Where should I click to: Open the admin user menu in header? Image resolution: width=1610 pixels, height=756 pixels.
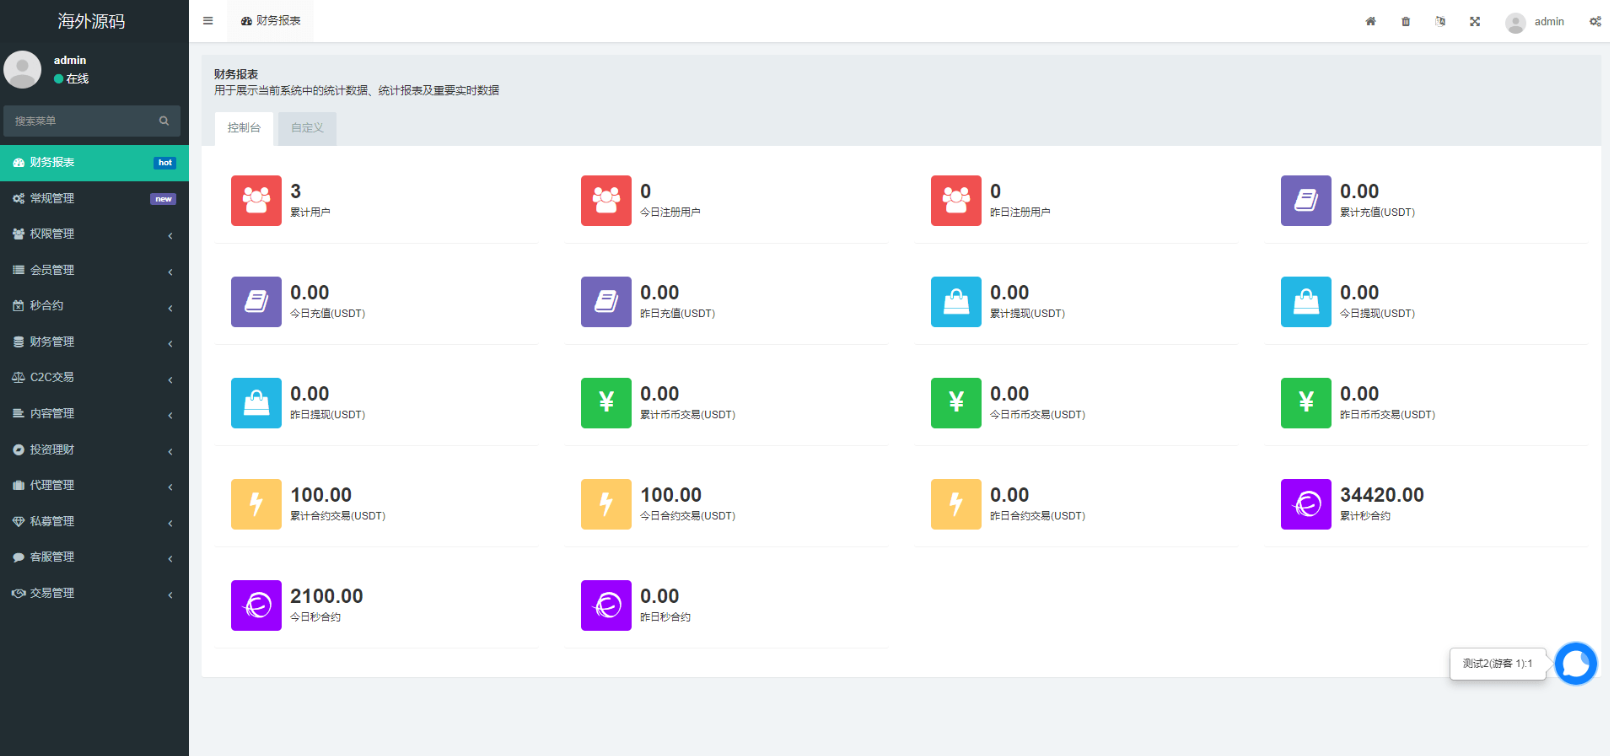click(1535, 22)
